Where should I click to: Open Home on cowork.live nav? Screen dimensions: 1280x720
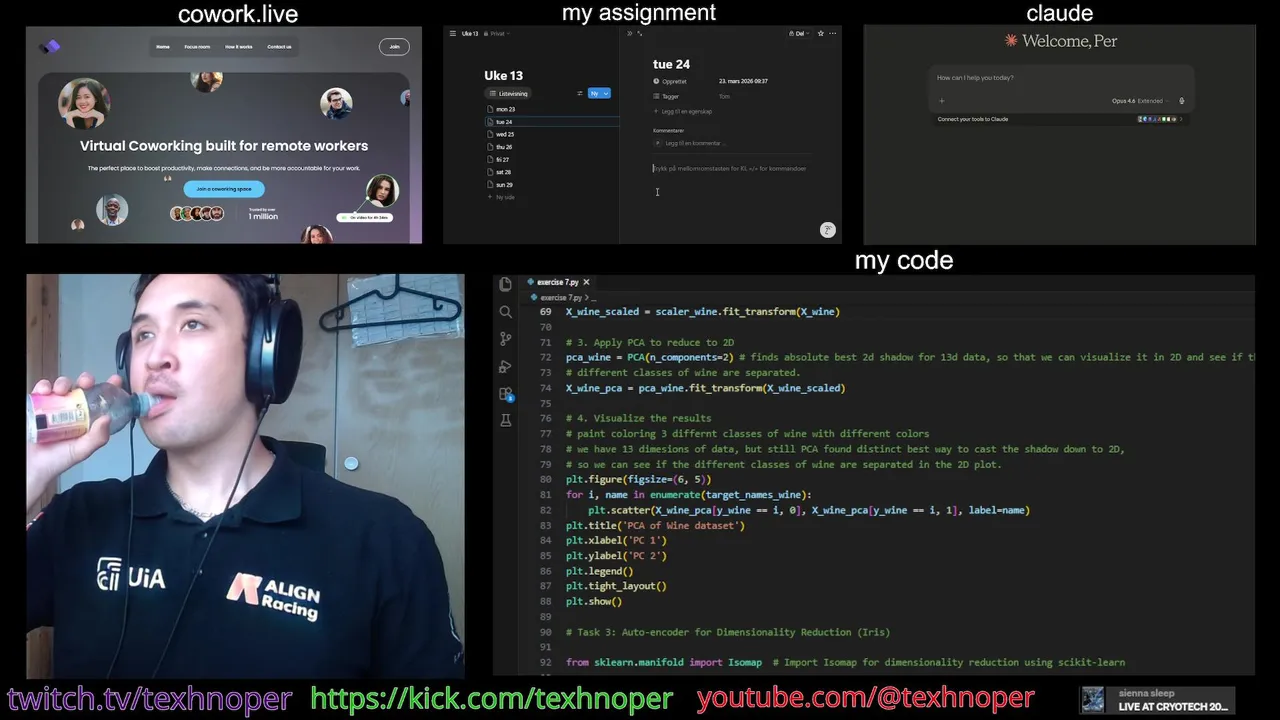click(163, 47)
